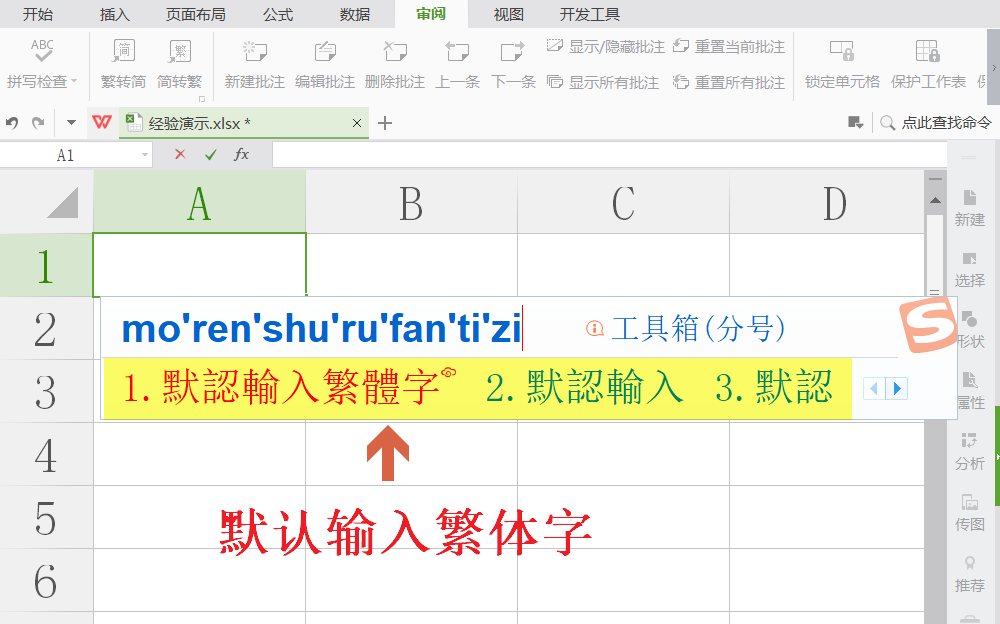Click 新建批注 to add a comment
This screenshot has height=624, width=1000.
coord(254,63)
